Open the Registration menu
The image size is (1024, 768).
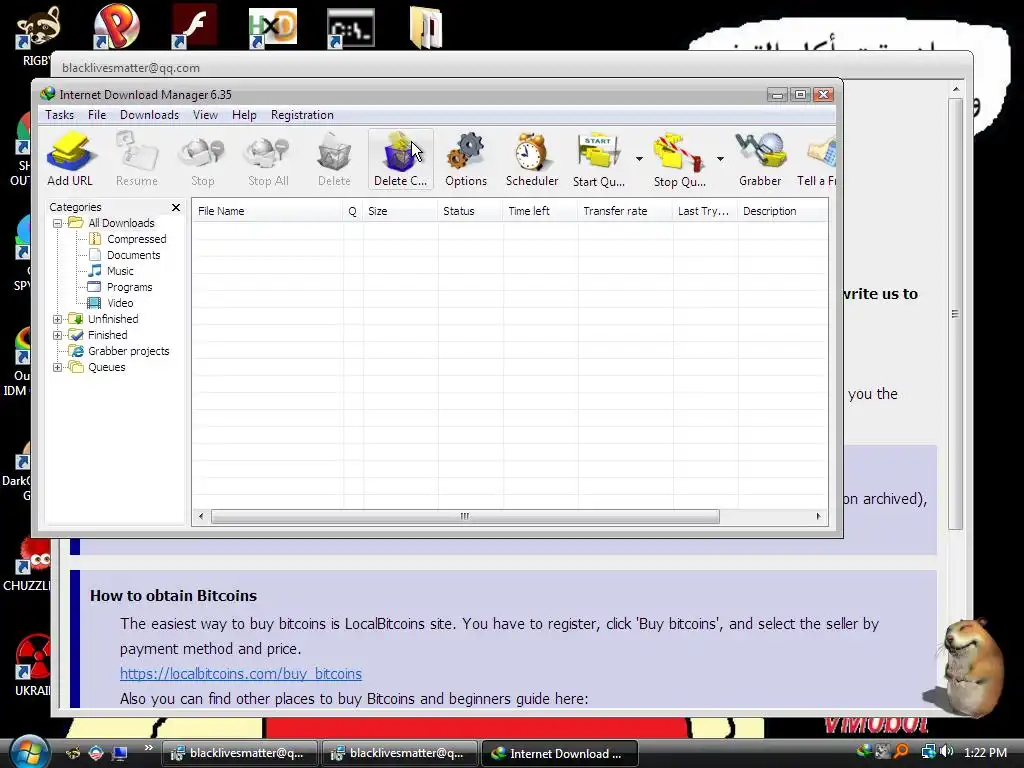pos(302,115)
